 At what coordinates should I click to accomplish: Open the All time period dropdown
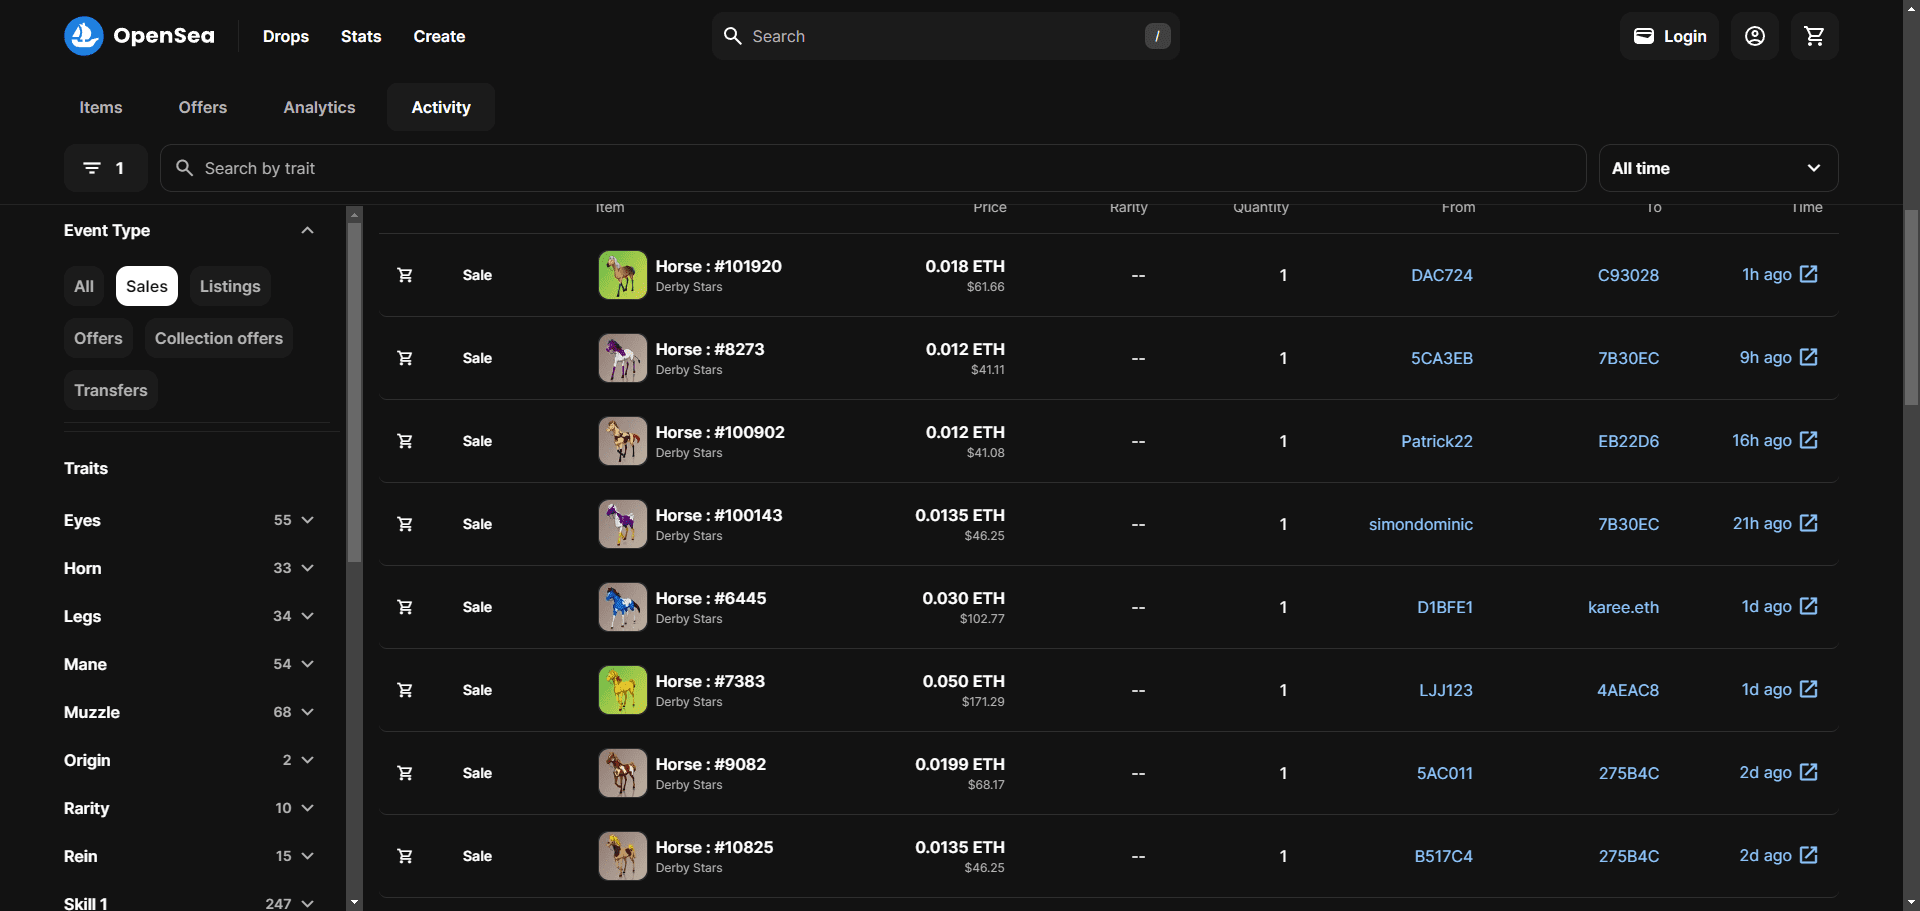(x=1717, y=168)
